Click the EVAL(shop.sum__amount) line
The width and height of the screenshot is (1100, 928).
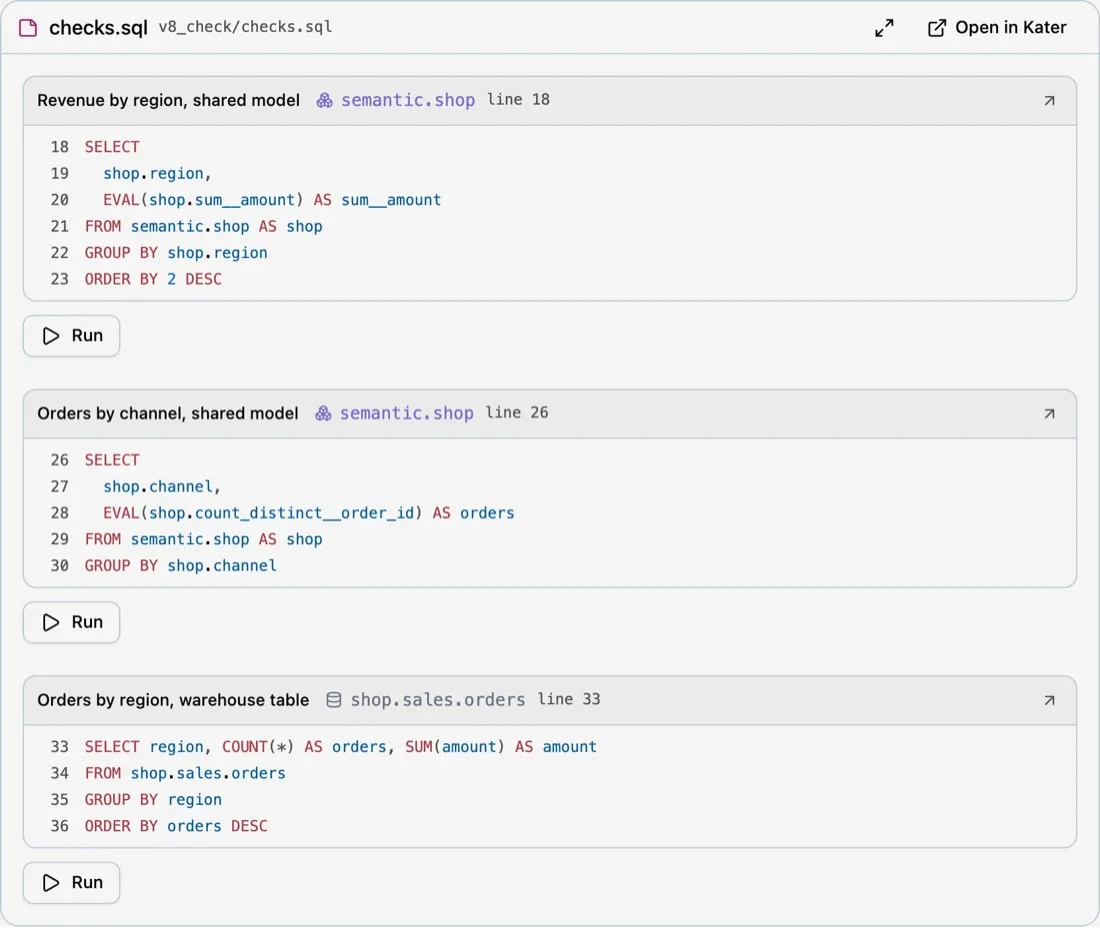[272, 200]
